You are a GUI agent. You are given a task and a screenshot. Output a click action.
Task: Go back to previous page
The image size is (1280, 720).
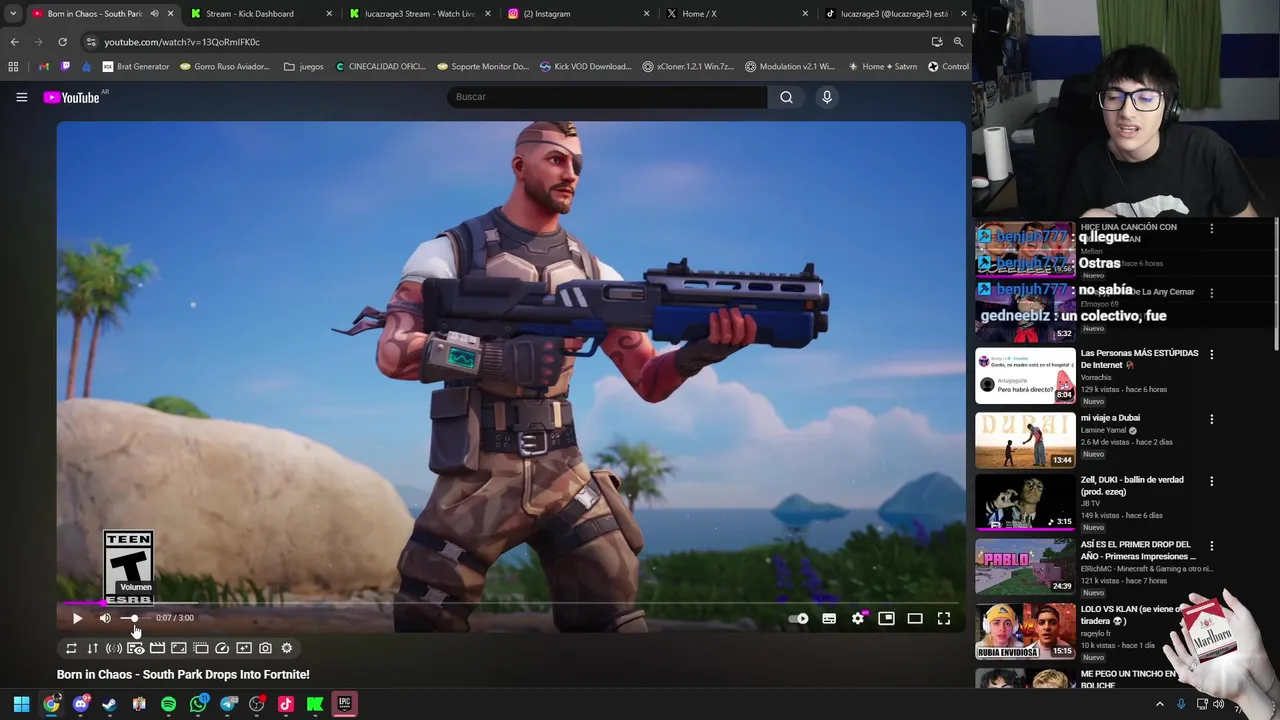tap(14, 42)
